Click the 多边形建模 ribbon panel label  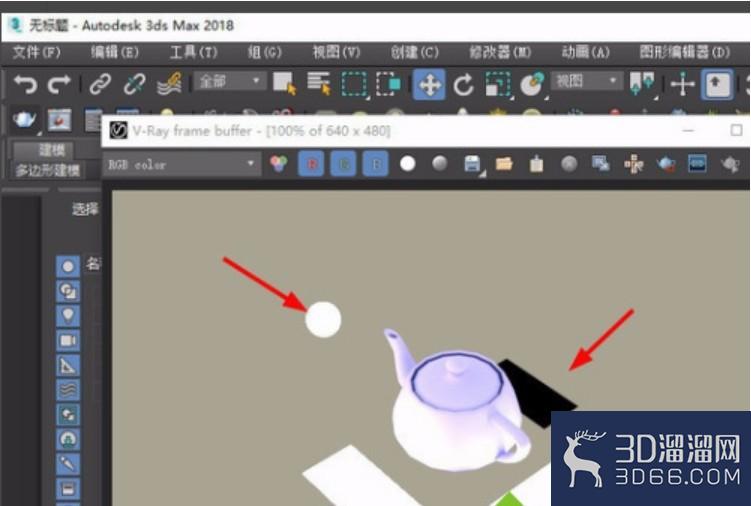point(47,170)
